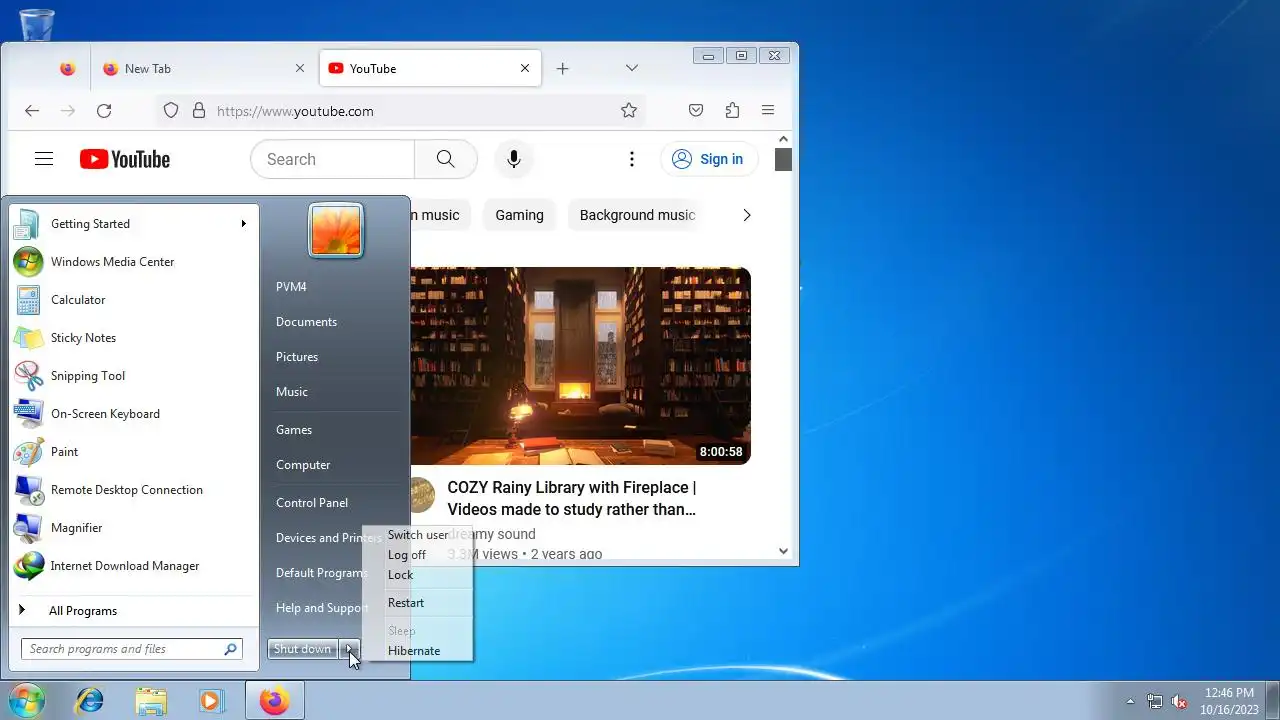Start voice search with microphone

click(x=514, y=159)
